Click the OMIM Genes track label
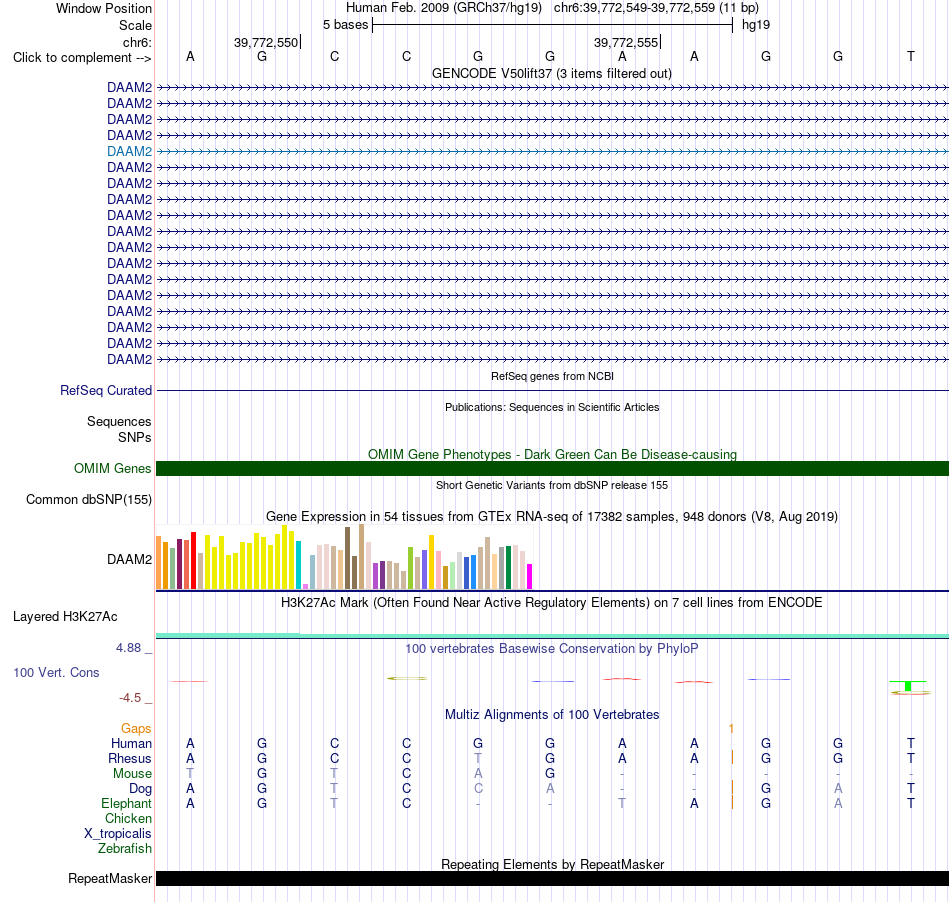This screenshot has width=950, height=902. pos(112,468)
